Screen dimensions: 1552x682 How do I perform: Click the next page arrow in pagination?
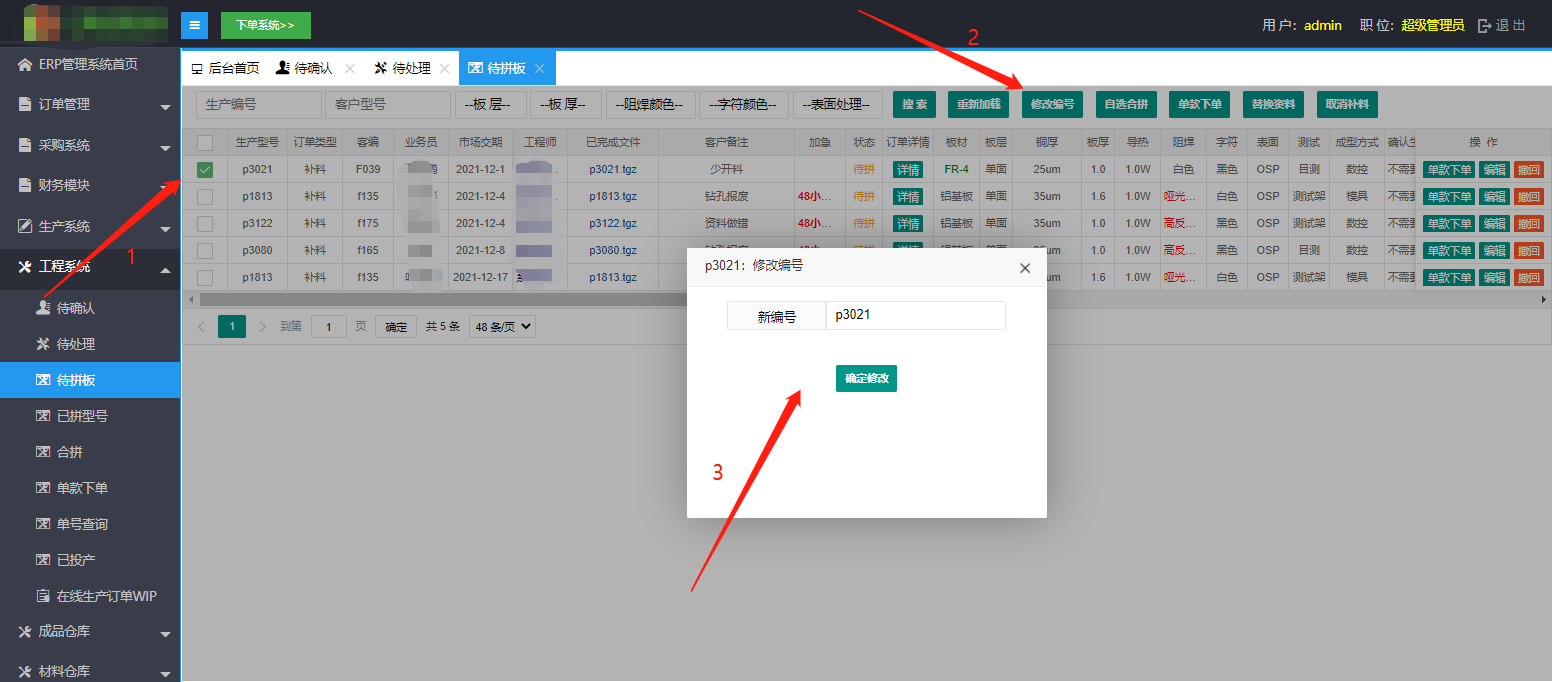[x=263, y=326]
